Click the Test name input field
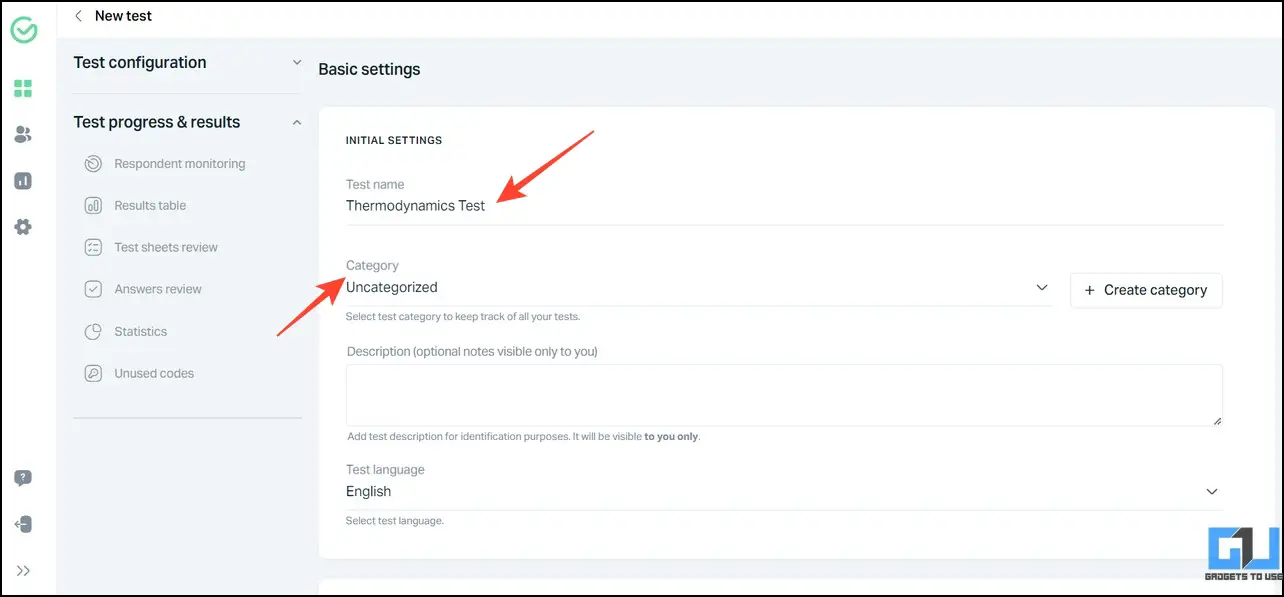Viewport: 1284px width, 597px height. click(x=784, y=206)
